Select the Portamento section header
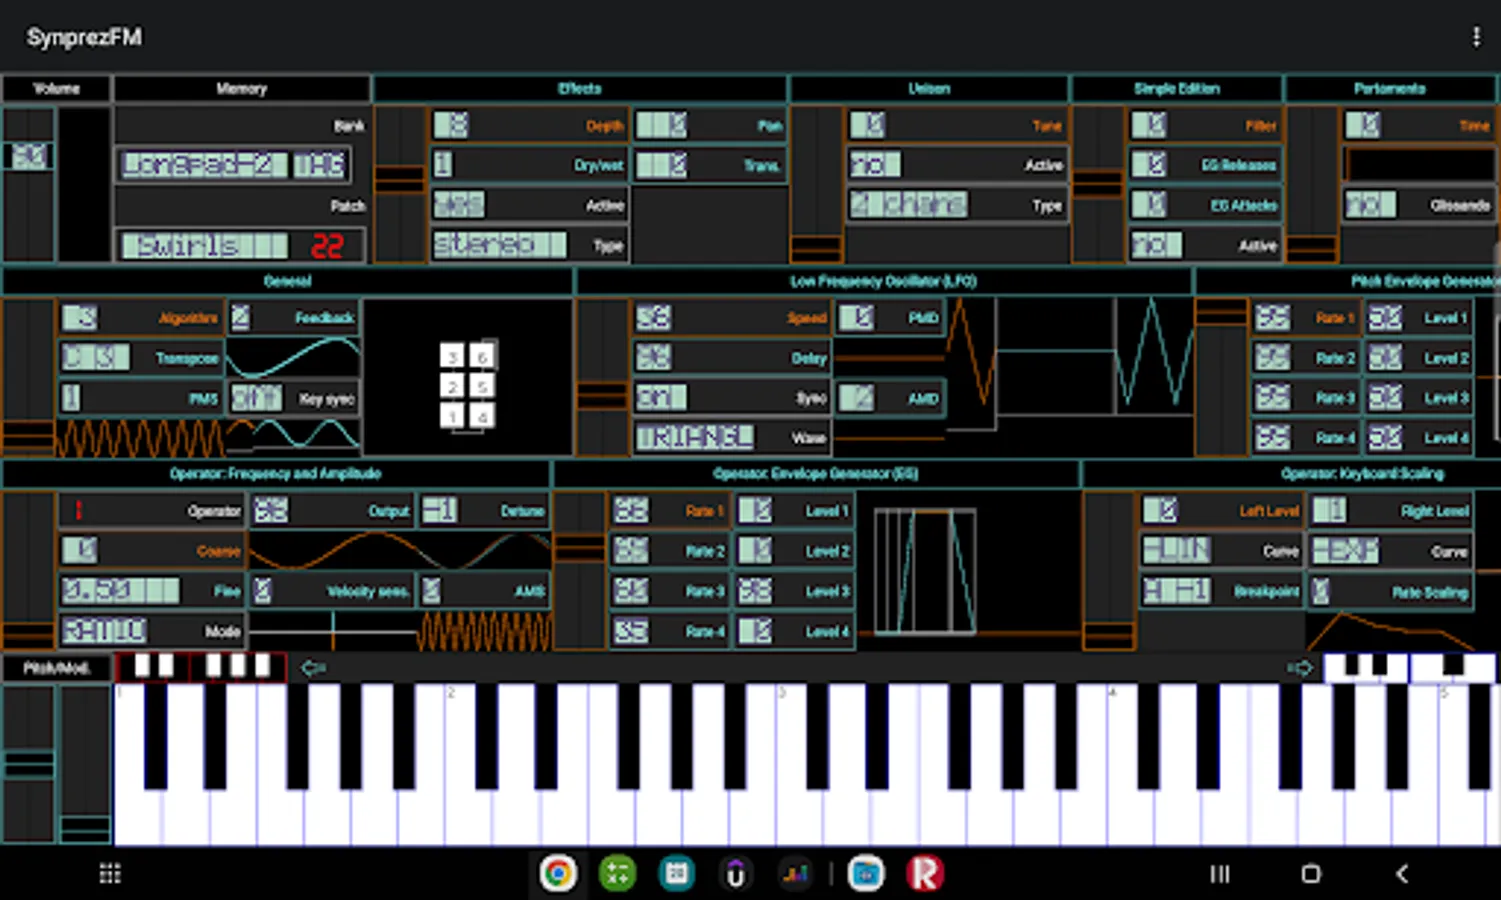 coord(1389,88)
